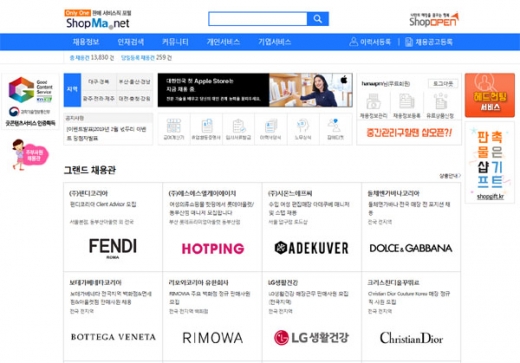The height and width of the screenshot is (363, 520).
Task: Open the BOTTEGA VENETA logo
Action: pyautogui.click(x=113, y=337)
